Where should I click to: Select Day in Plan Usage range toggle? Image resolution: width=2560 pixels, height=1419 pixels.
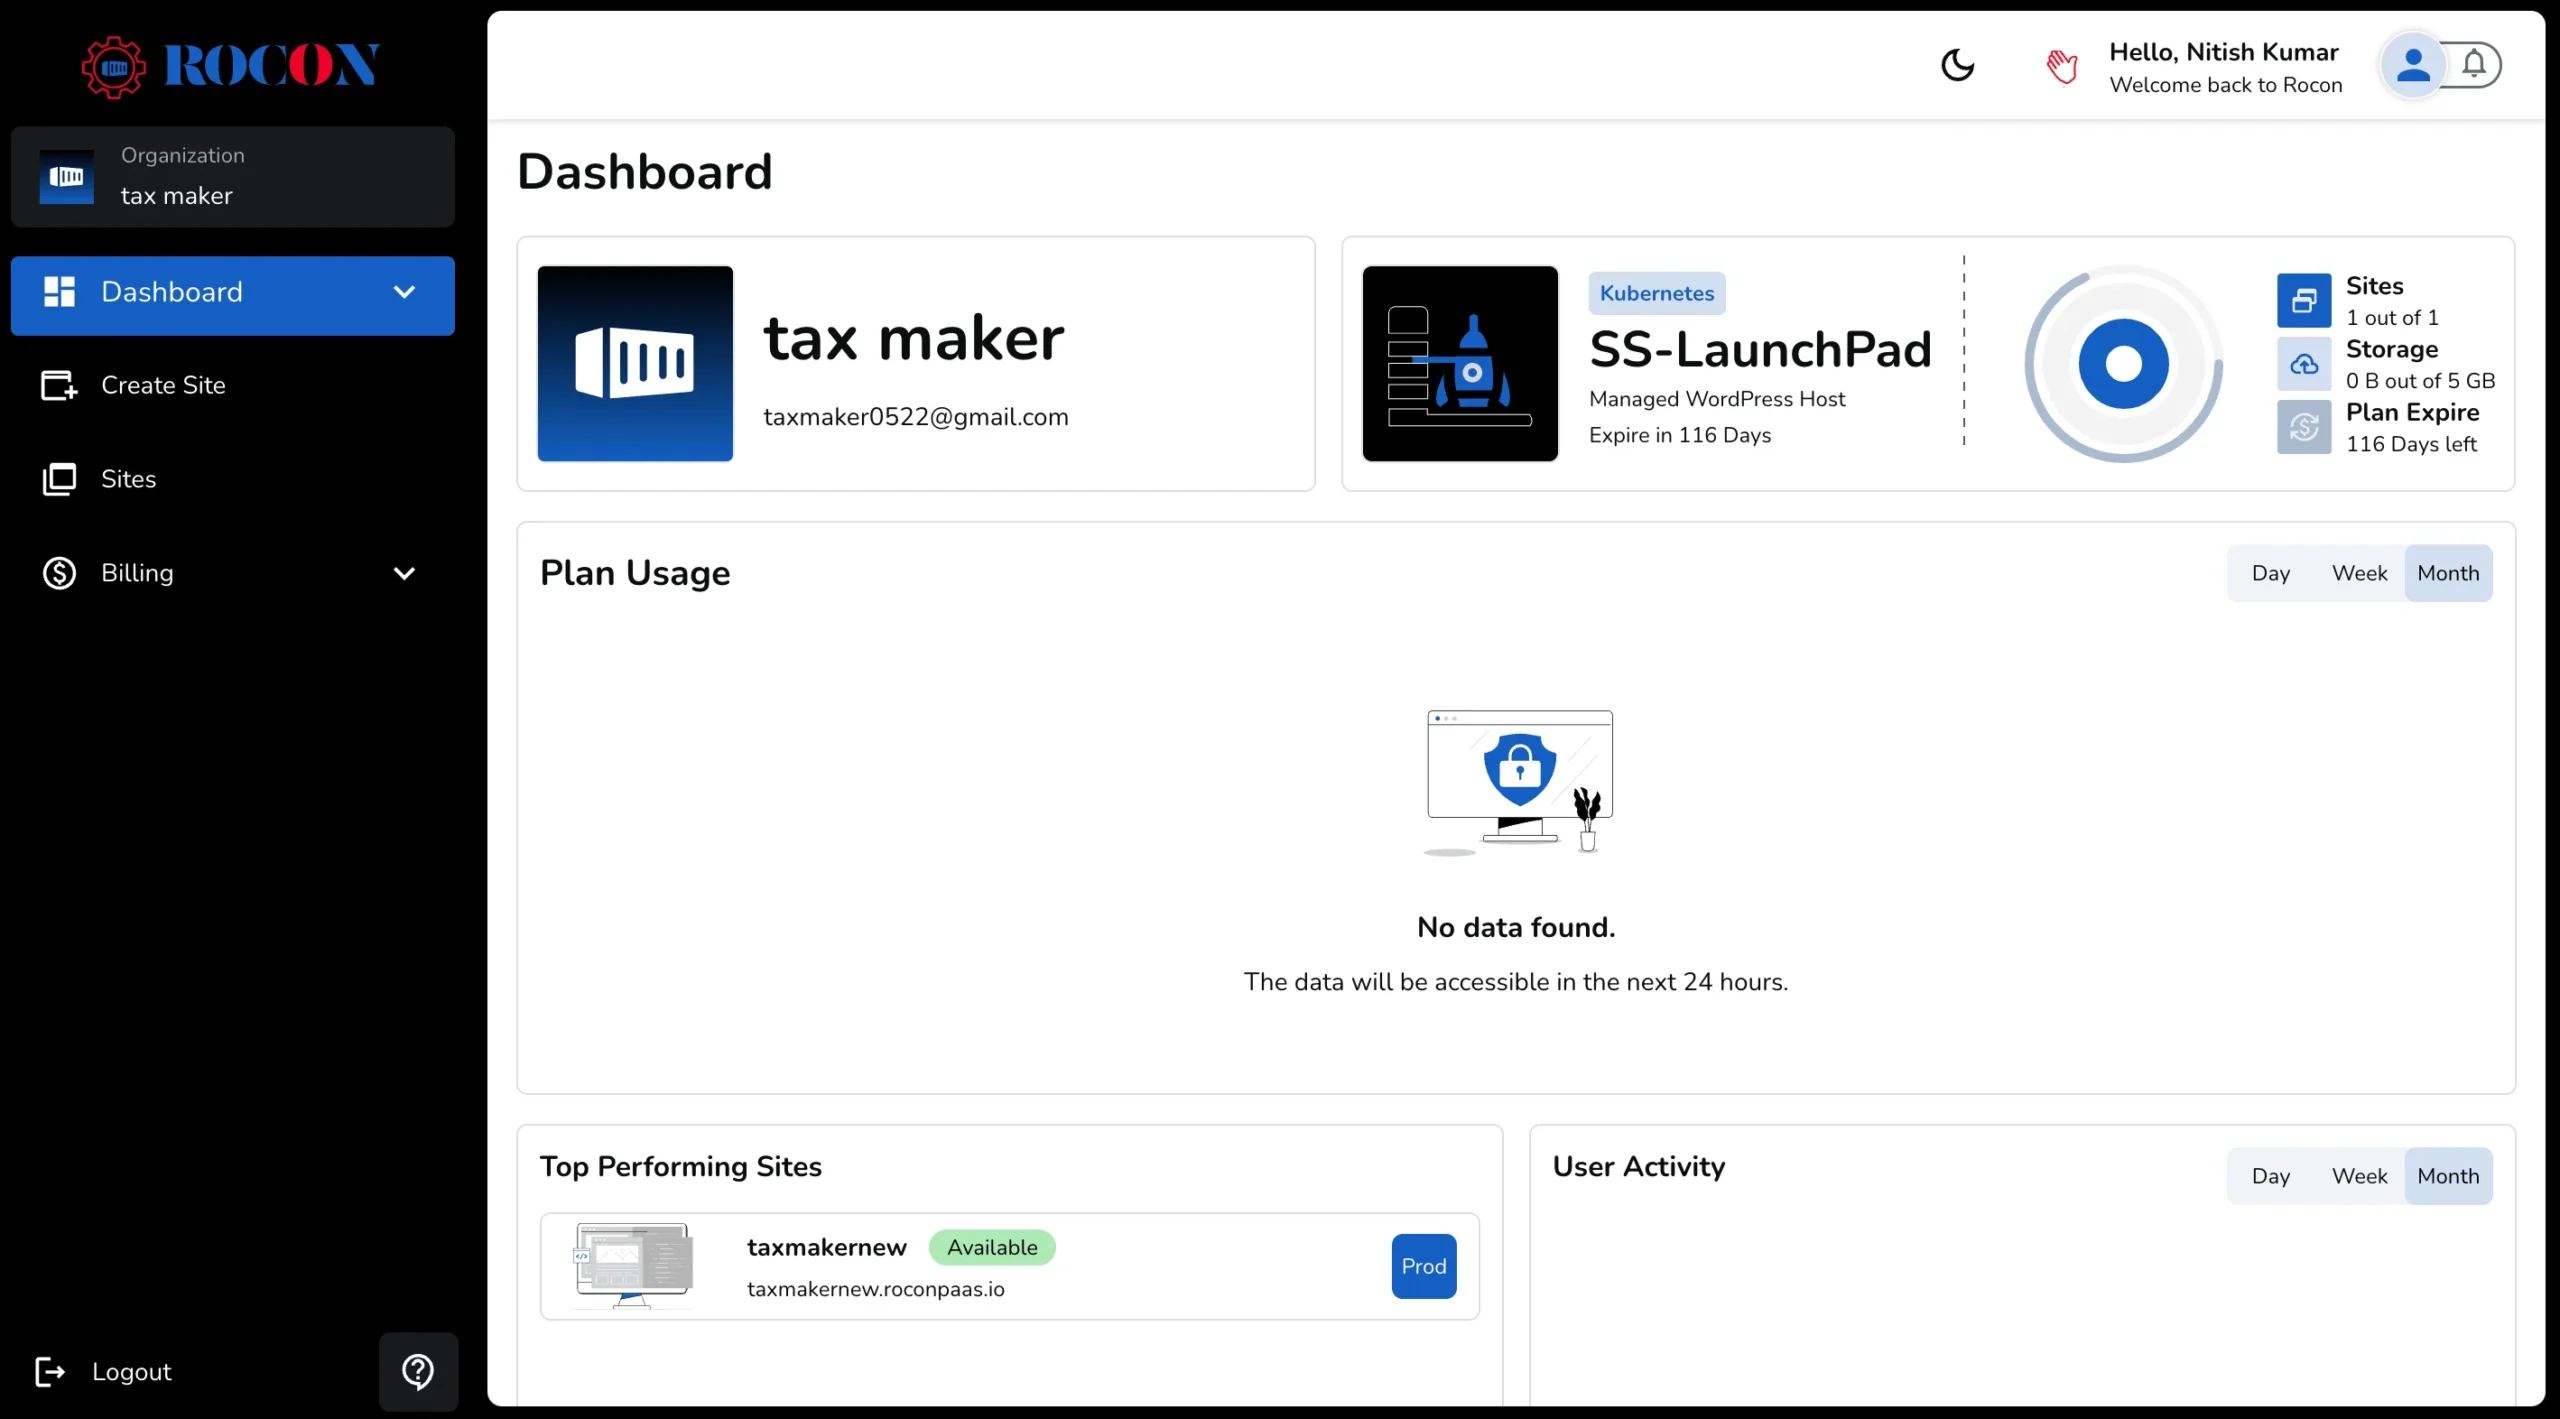(x=2270, y=573)
